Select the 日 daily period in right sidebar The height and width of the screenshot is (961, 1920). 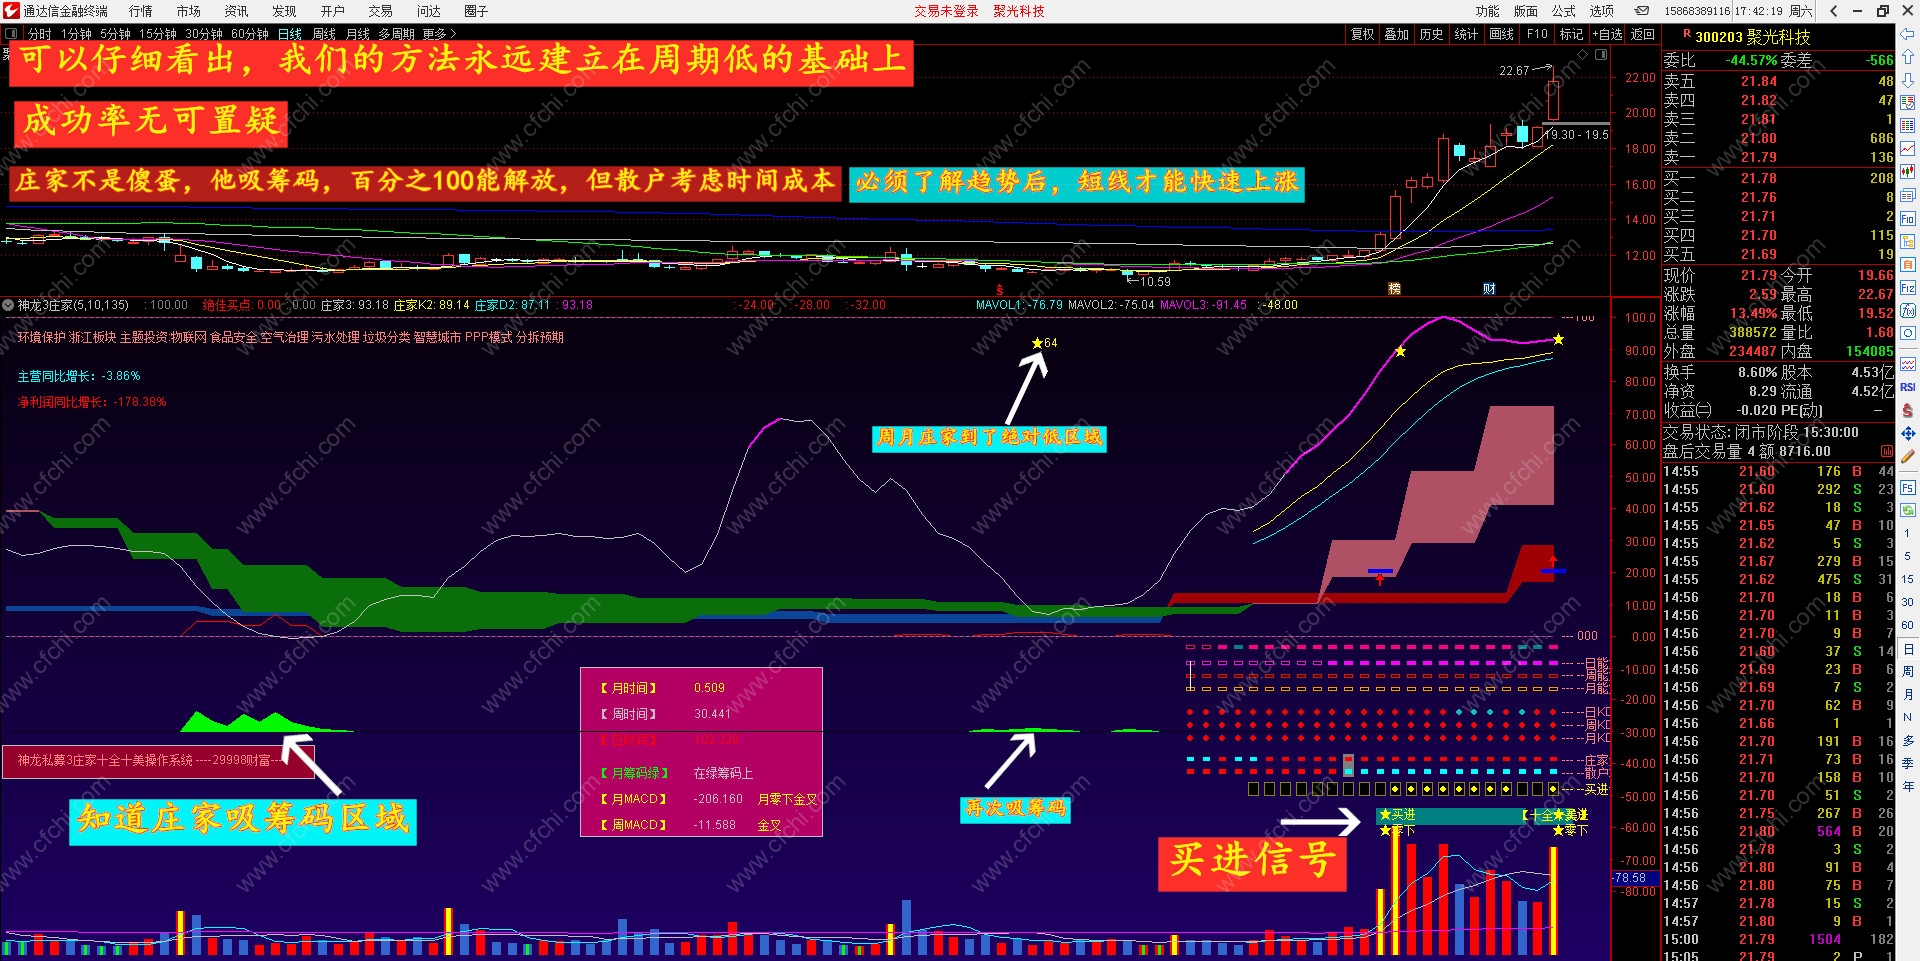pyautogui.click(x=1908, y=649)
